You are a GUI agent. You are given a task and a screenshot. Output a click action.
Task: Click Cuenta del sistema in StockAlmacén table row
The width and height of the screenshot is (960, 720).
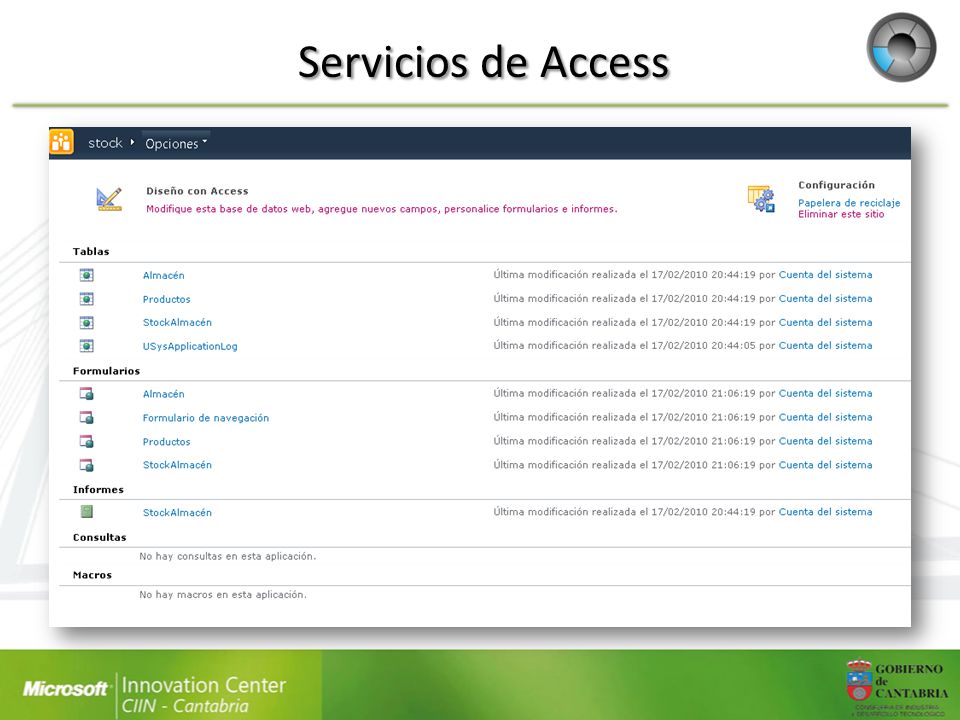825,322
